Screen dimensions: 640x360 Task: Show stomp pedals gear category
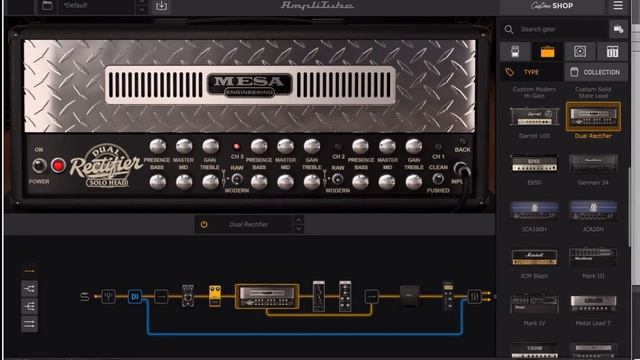(515, 51)
